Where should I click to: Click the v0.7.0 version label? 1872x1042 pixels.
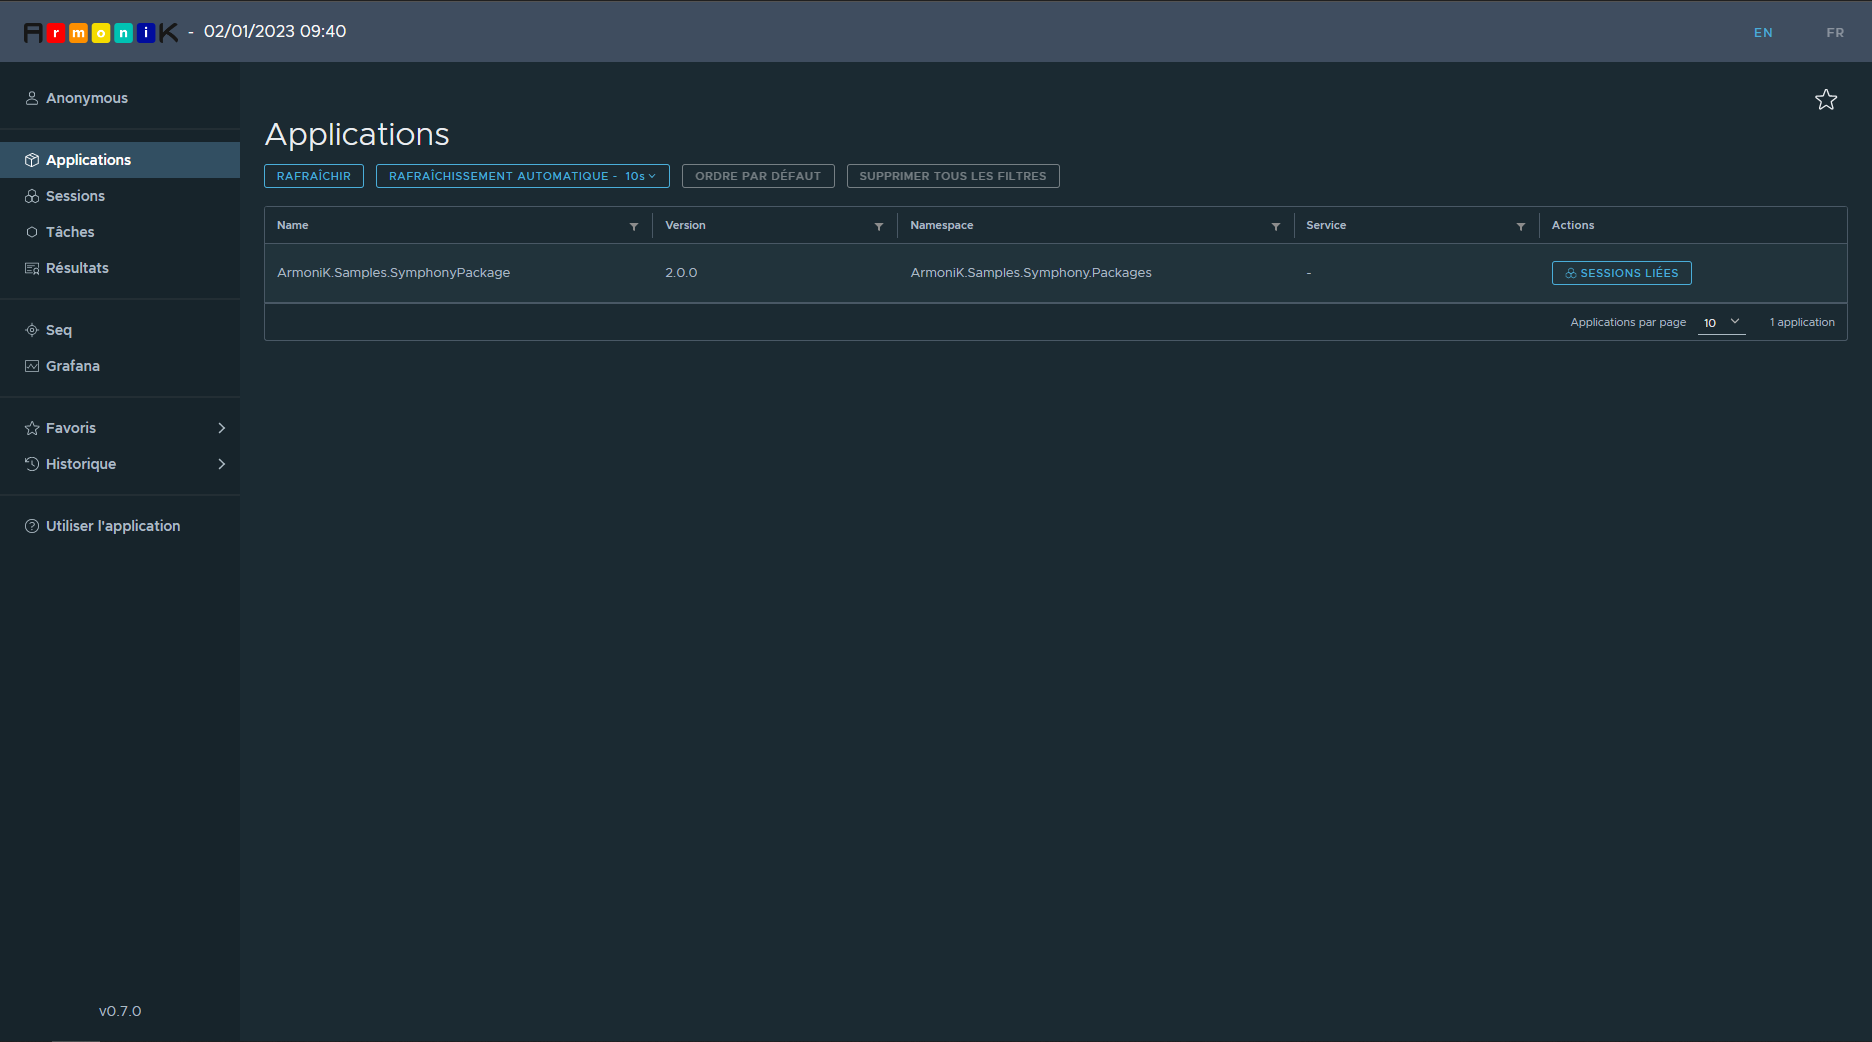point(120,1011)
